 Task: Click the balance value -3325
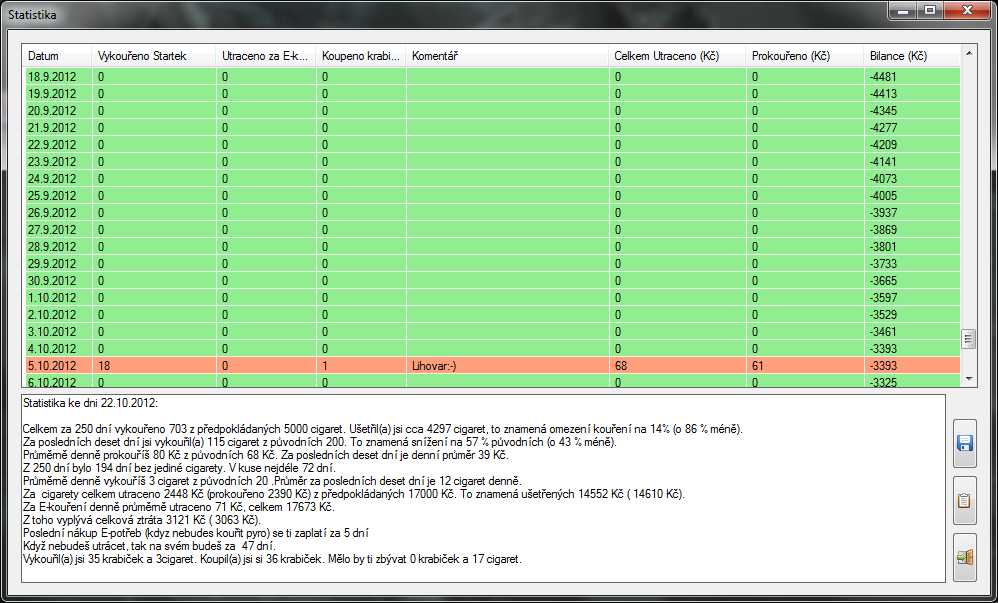coord(883,382)
